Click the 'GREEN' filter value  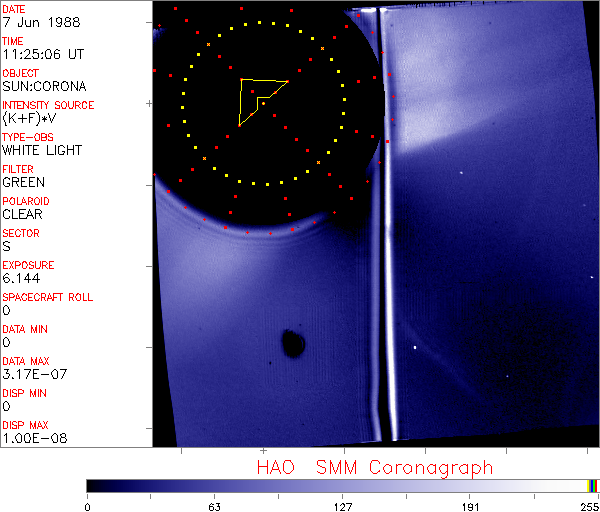(x=23, y=183)
